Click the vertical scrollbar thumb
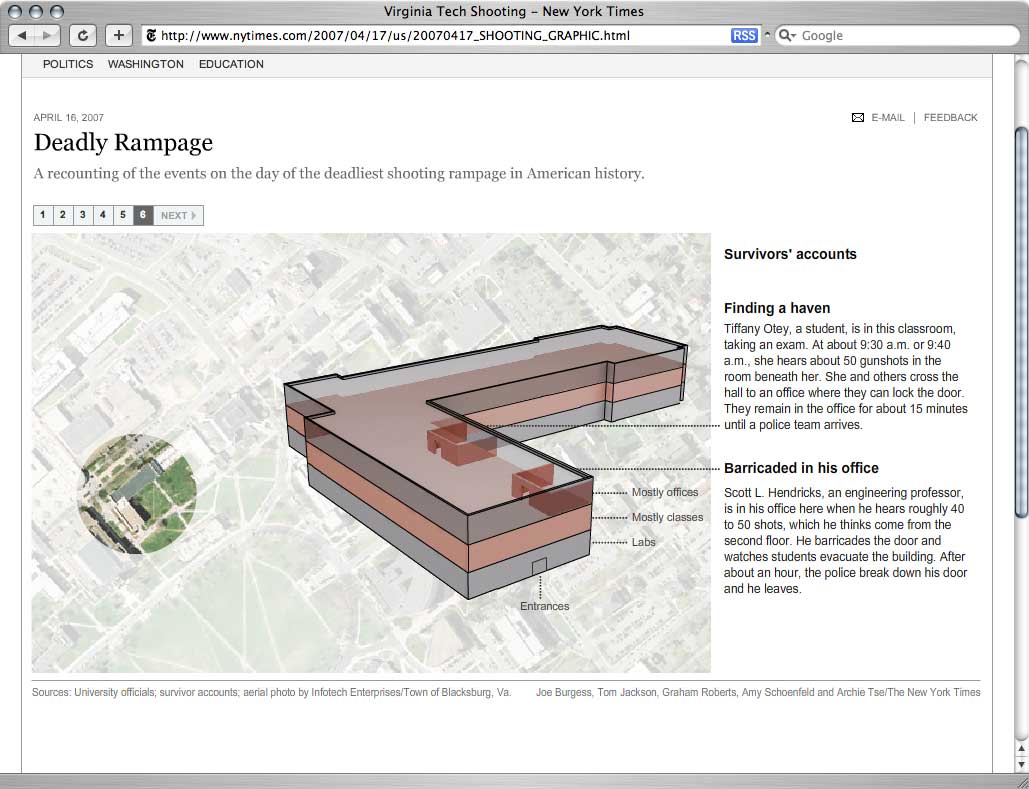 (x=1021, y=322)
